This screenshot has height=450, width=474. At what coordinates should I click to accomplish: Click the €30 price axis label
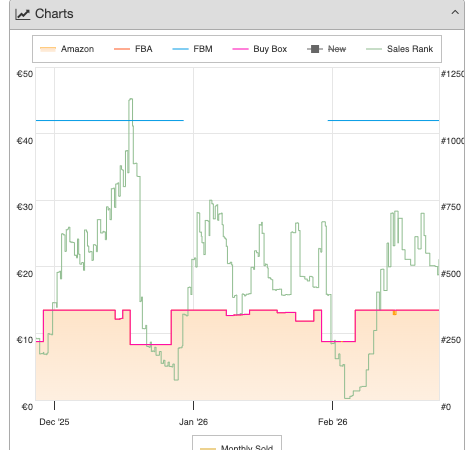(25, 207)
